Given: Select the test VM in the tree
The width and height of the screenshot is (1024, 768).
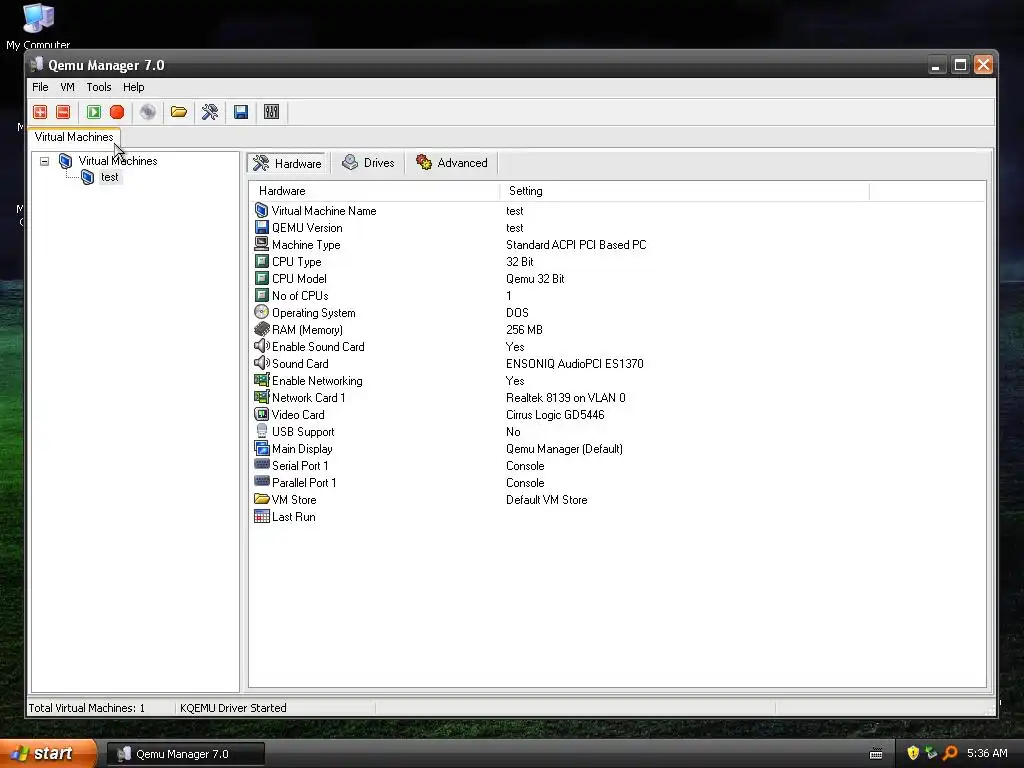Looking at the screenshot, I should click(110, 178).
